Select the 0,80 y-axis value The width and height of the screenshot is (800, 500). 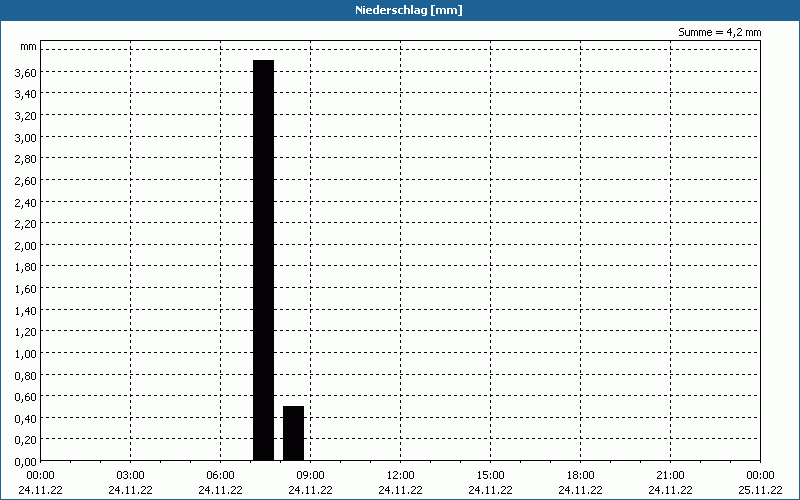(x=26, y=376)
